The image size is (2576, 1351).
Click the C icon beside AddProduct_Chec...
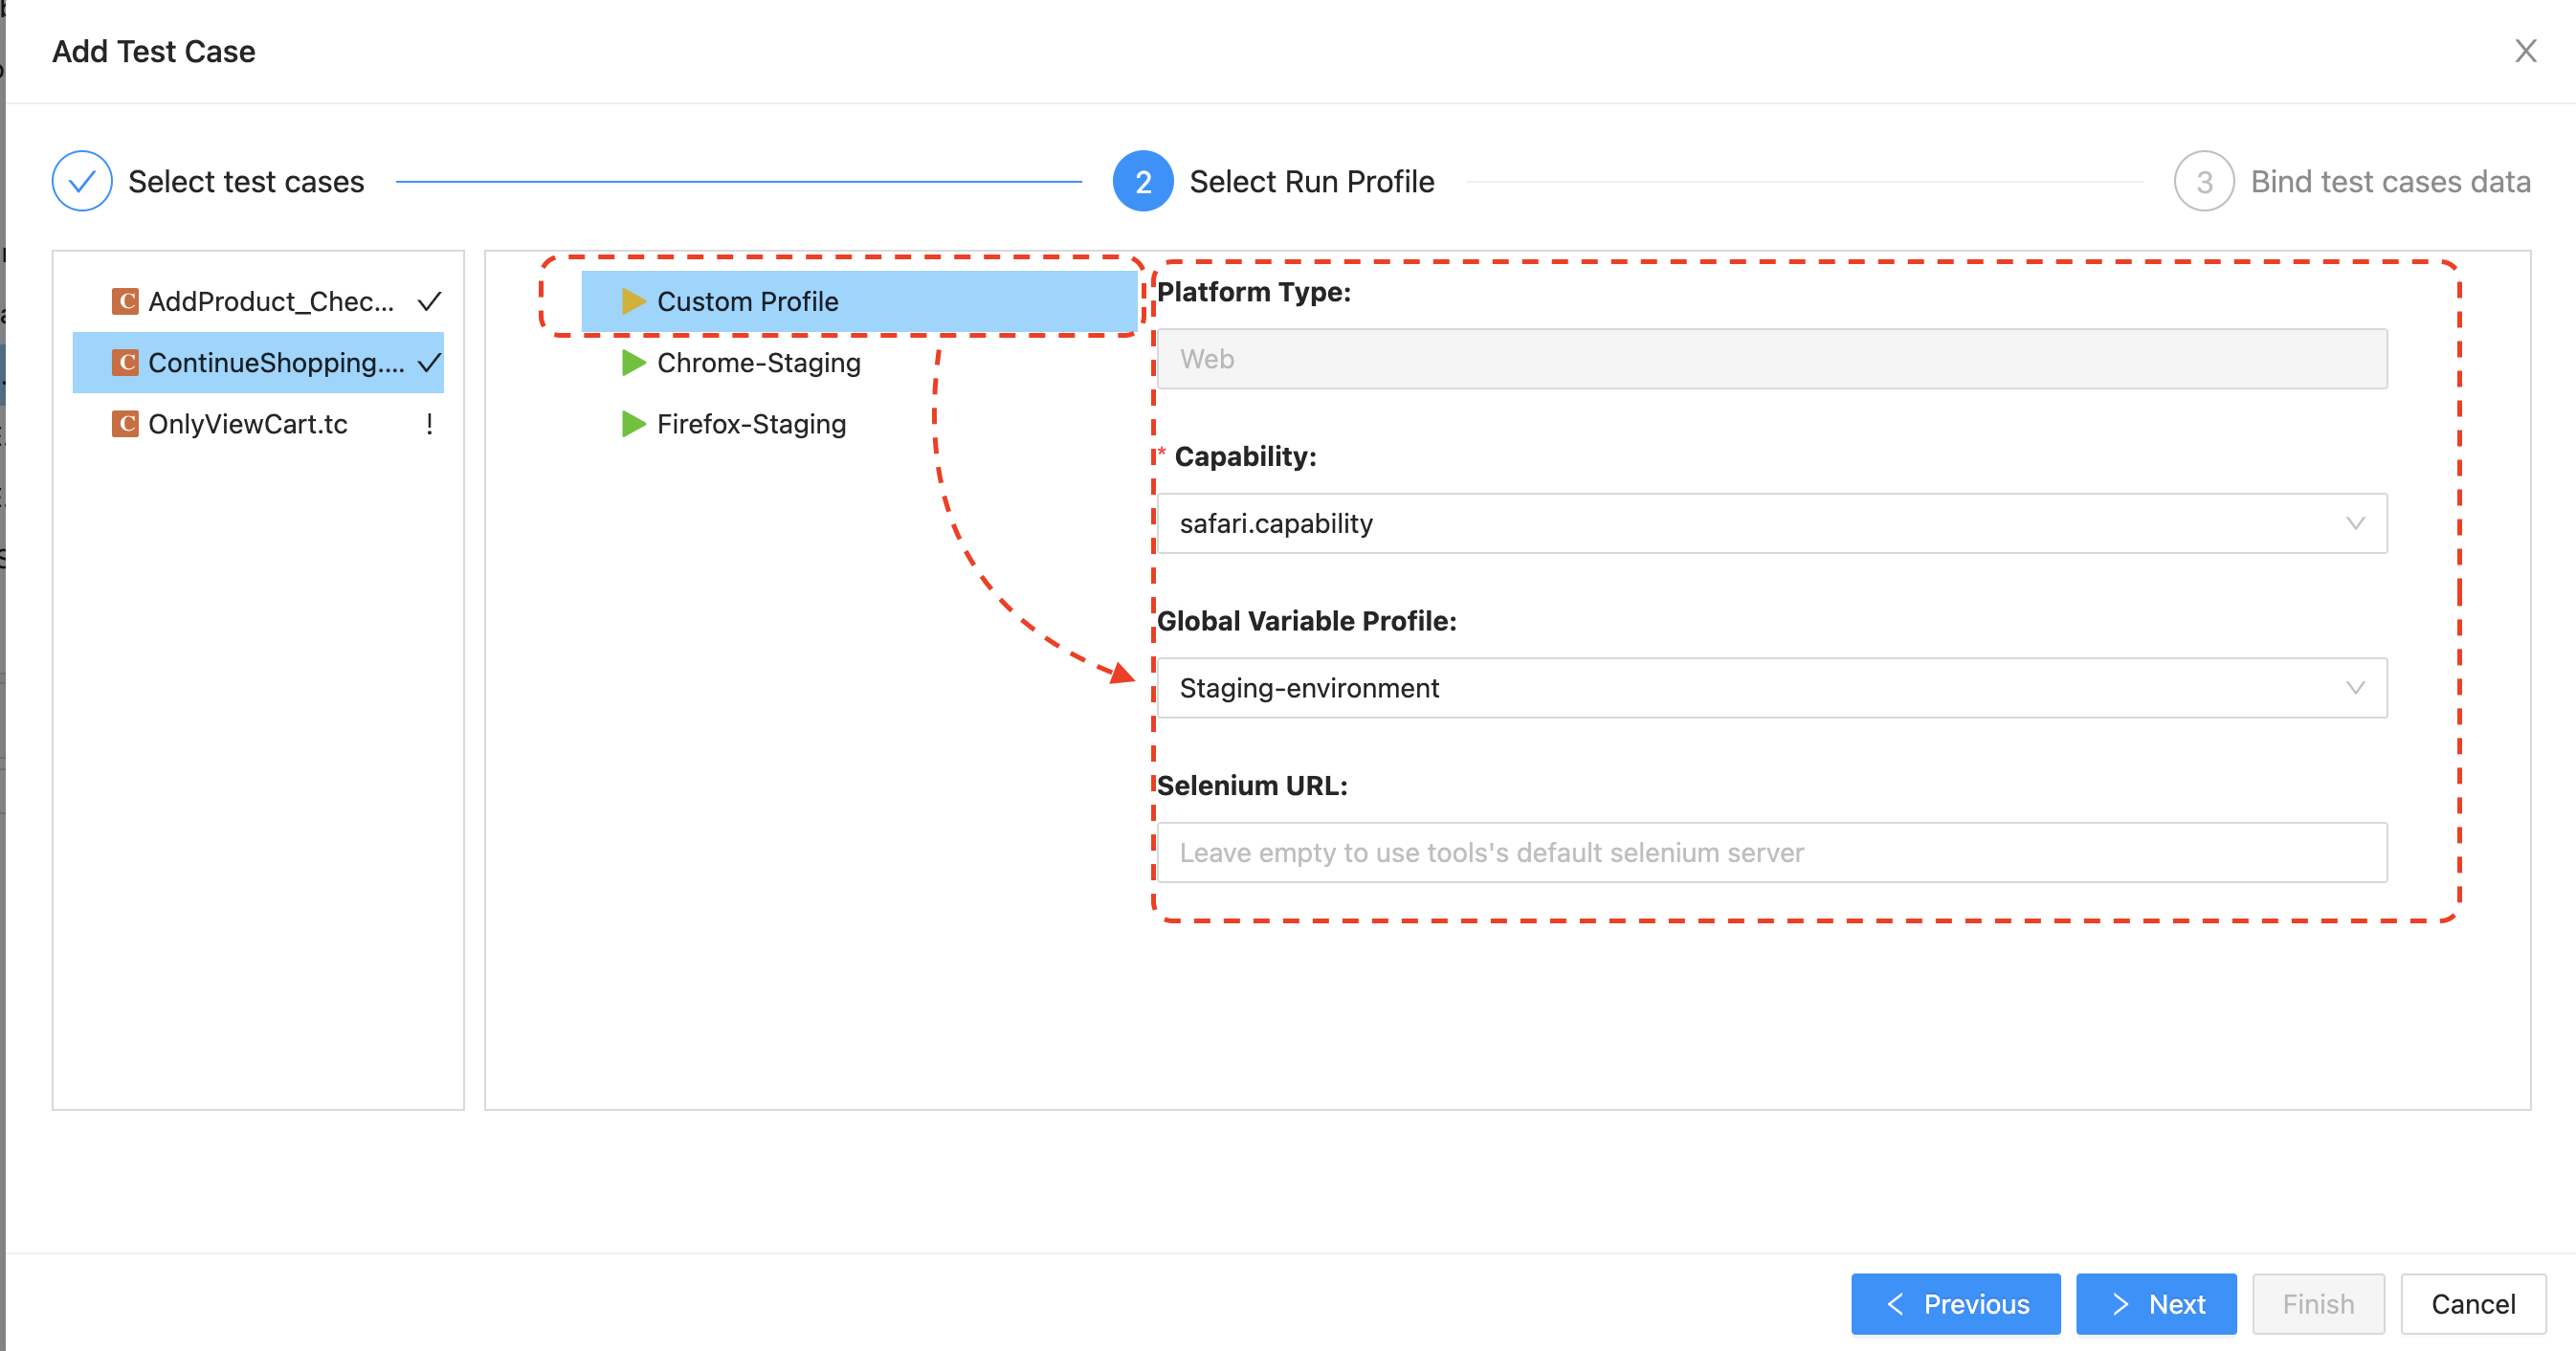pos(125,301)
